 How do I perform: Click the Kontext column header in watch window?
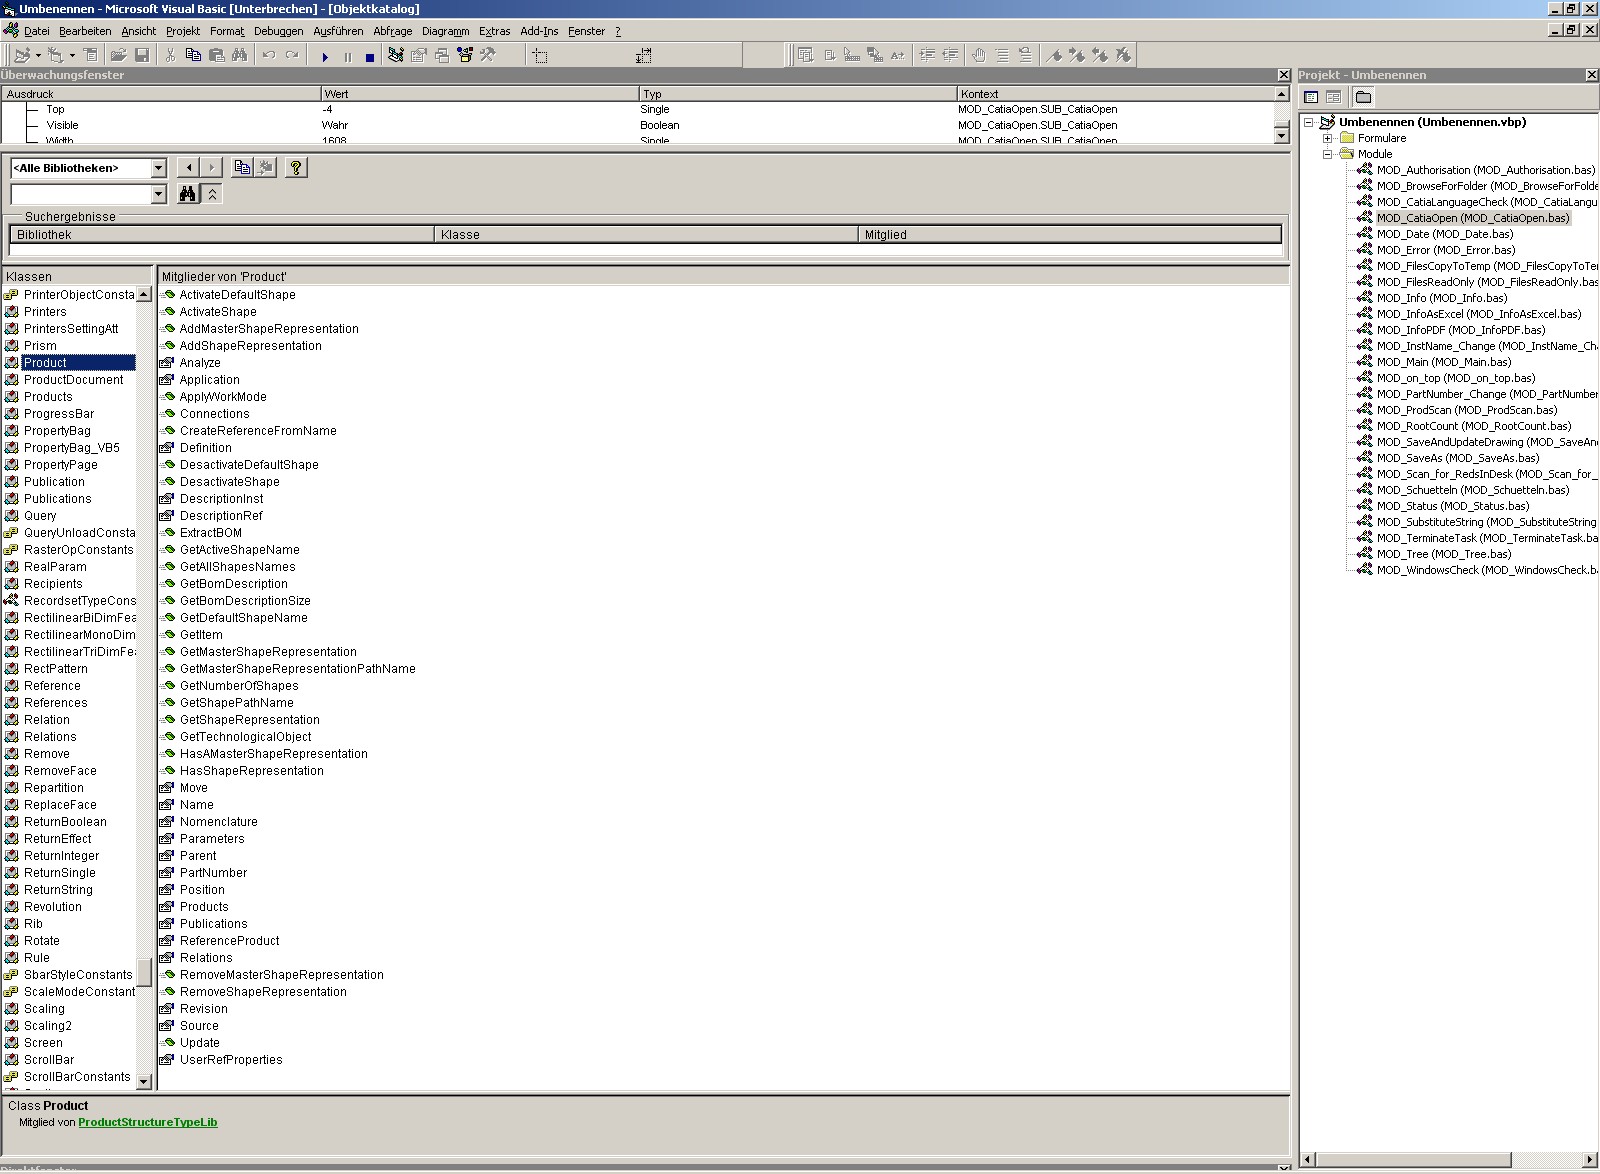pyautogui.click(x=1114, y=94)
